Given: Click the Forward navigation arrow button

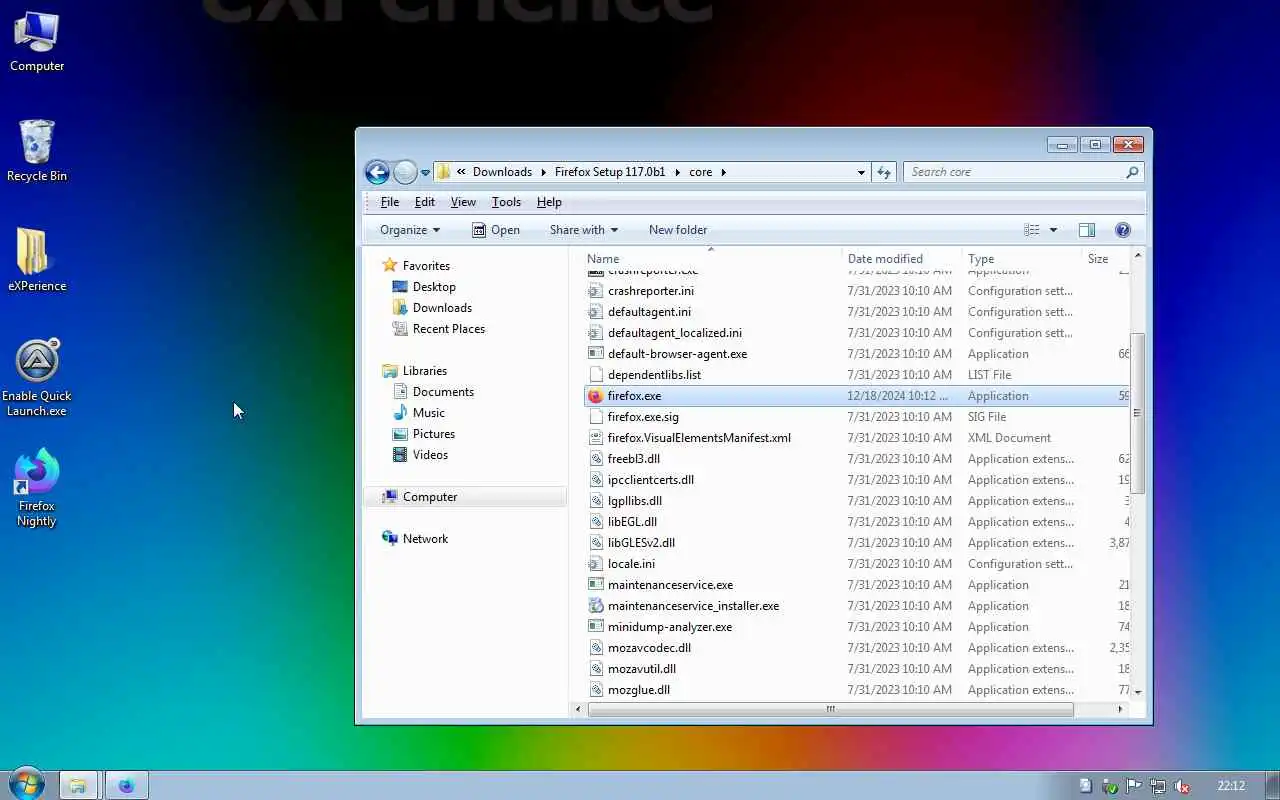Looking at the screenshot, I should (x=405, y=172).
